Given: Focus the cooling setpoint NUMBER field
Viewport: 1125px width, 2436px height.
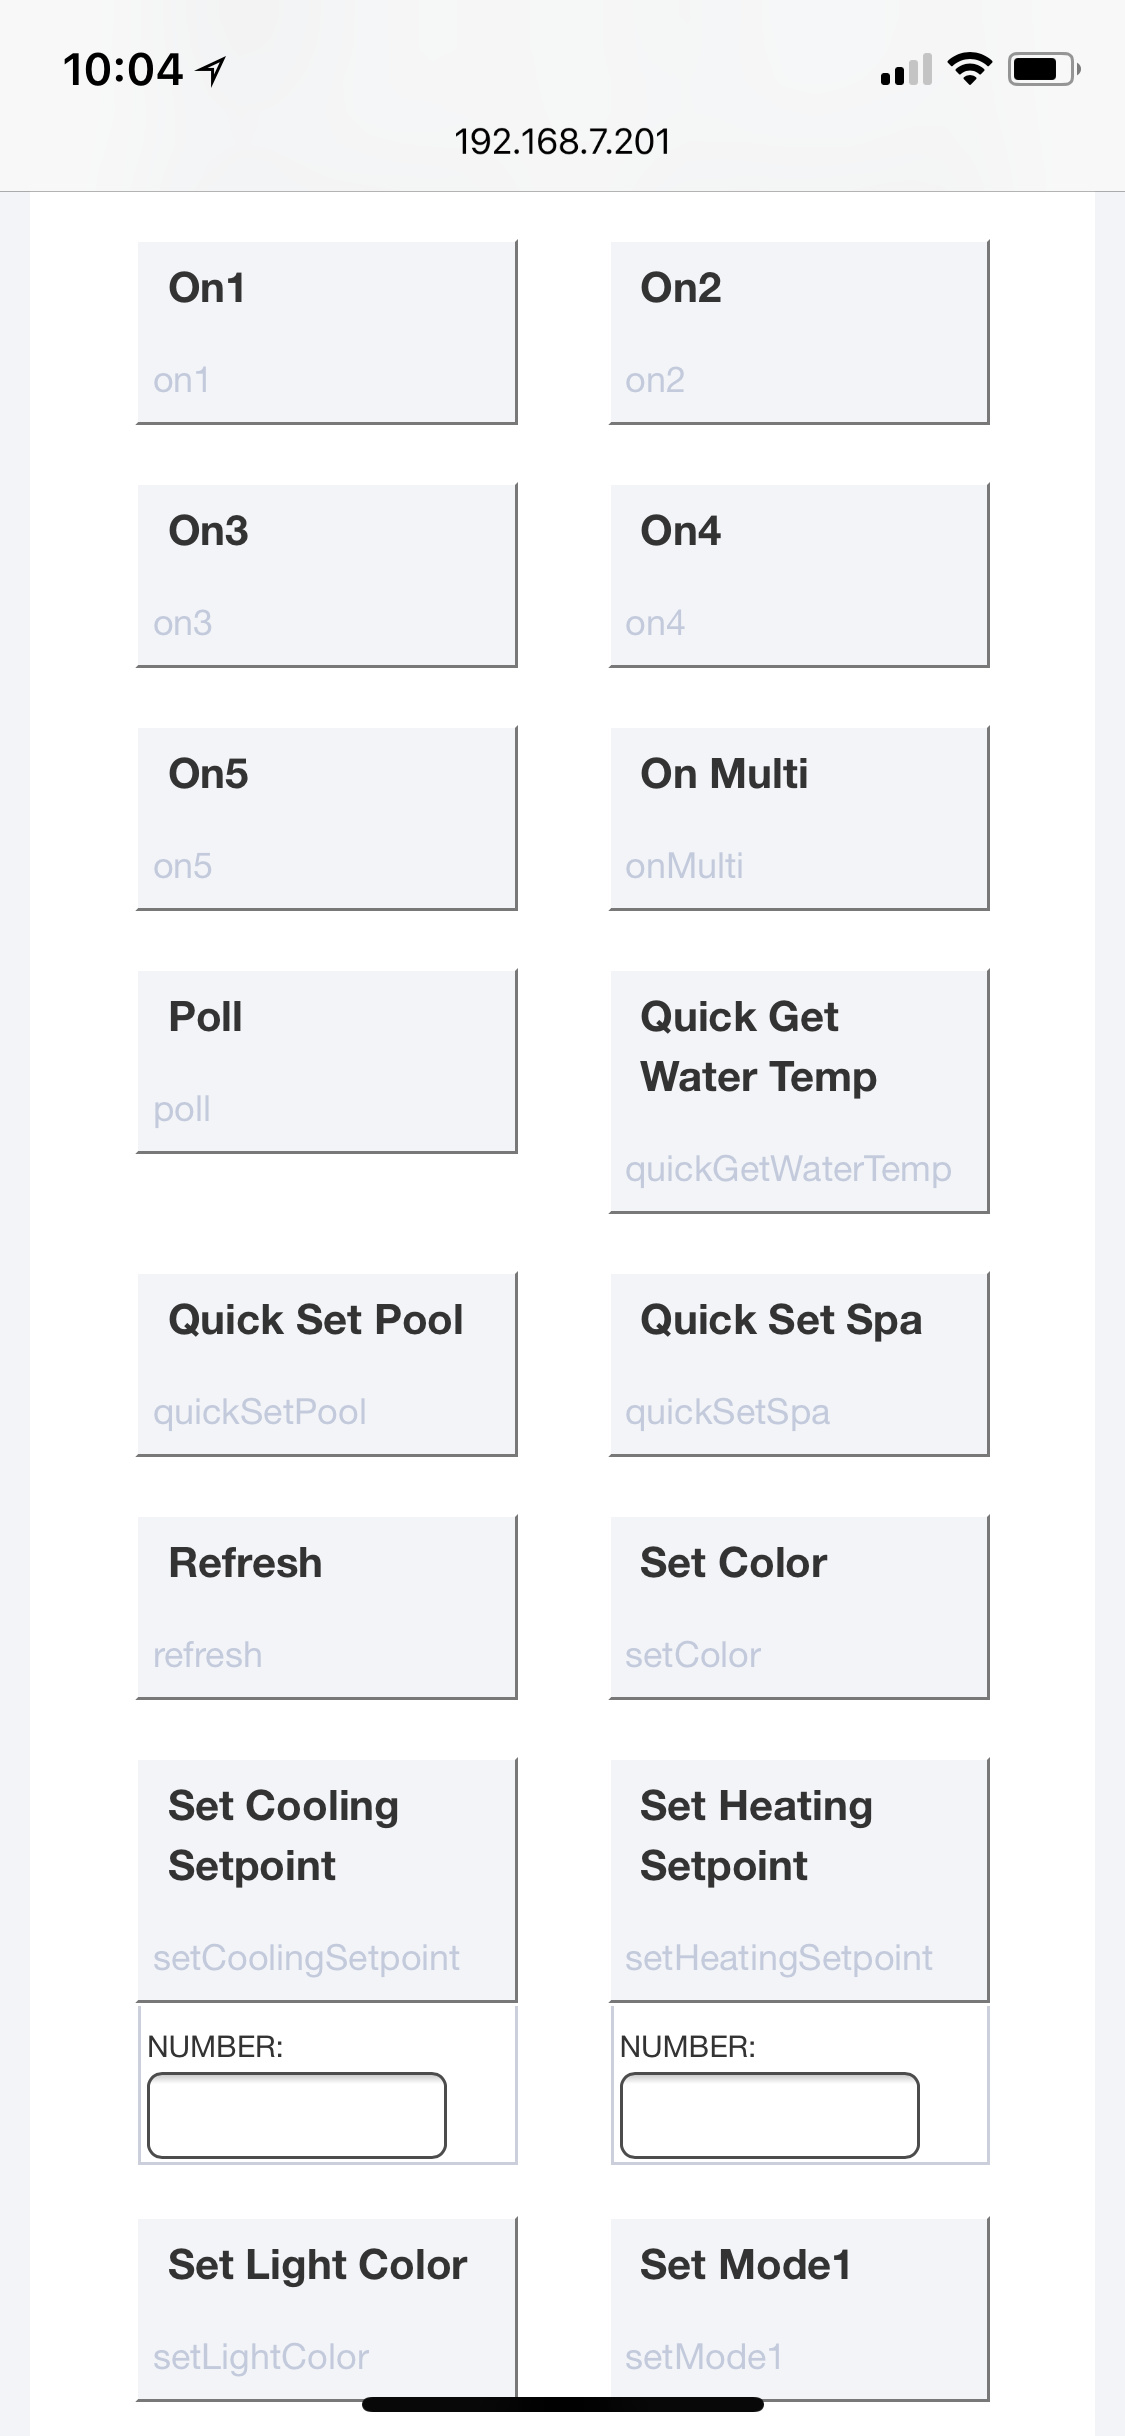Looking at the screenshot, I should (297, 2115).
